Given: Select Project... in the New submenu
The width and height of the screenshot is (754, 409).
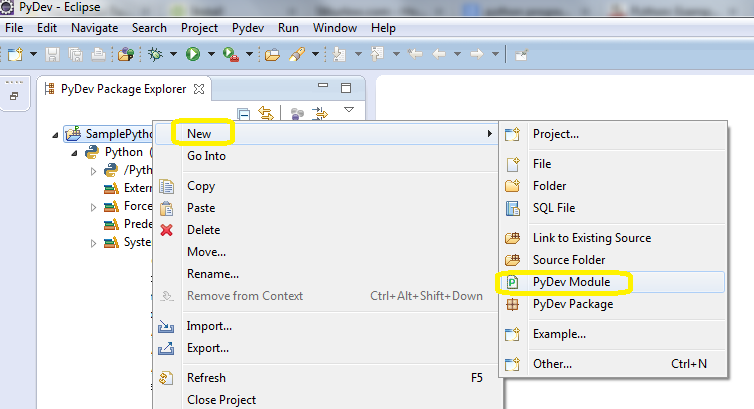Looking at the screenshot, I should (x=613, y=134).
